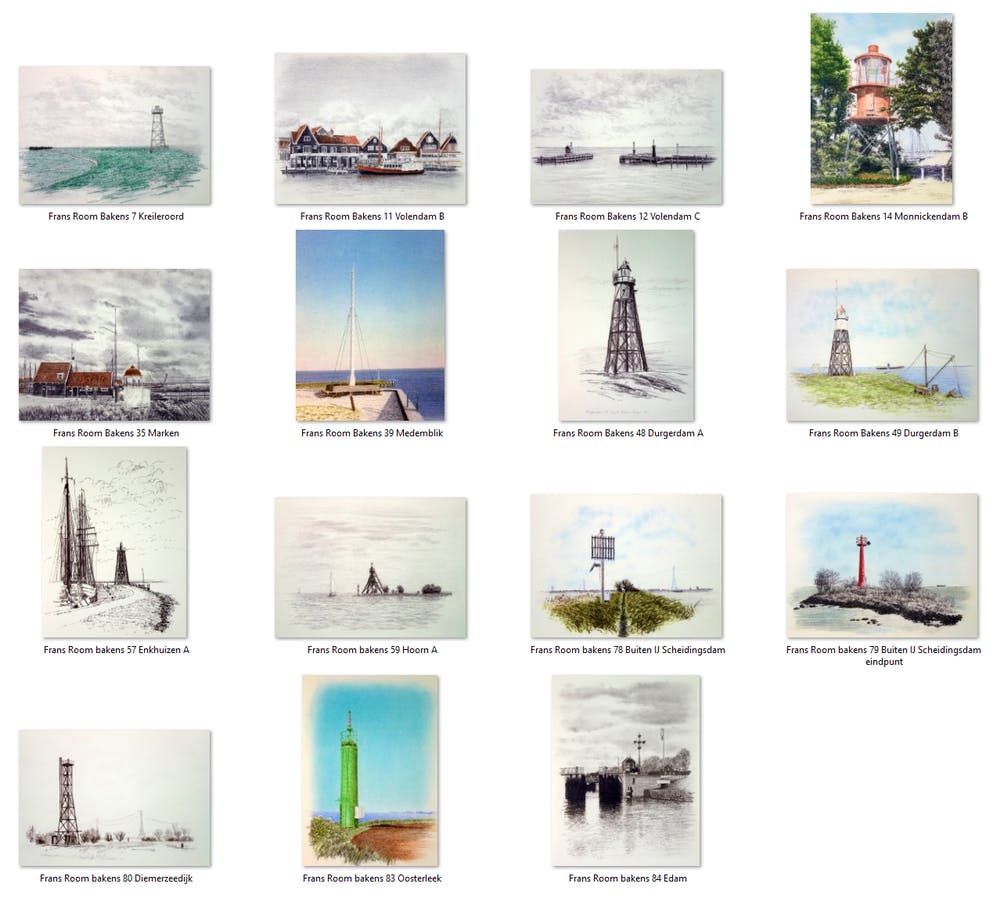The width and height of the screenshot is (1000, 898).
Task: Click the Durgerdam A tower drawing
Action: [626, 325]
